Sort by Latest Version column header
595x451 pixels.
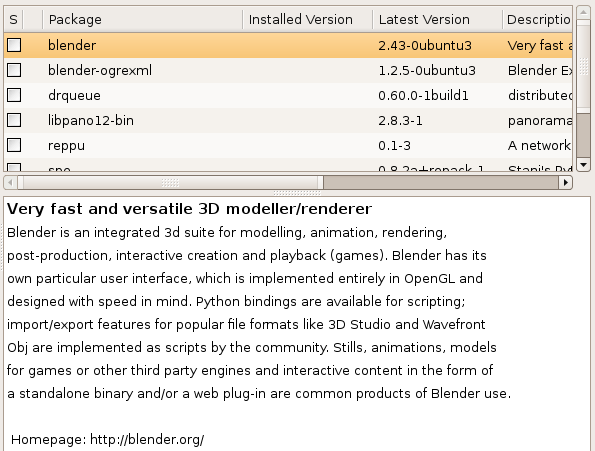[437, 19]
